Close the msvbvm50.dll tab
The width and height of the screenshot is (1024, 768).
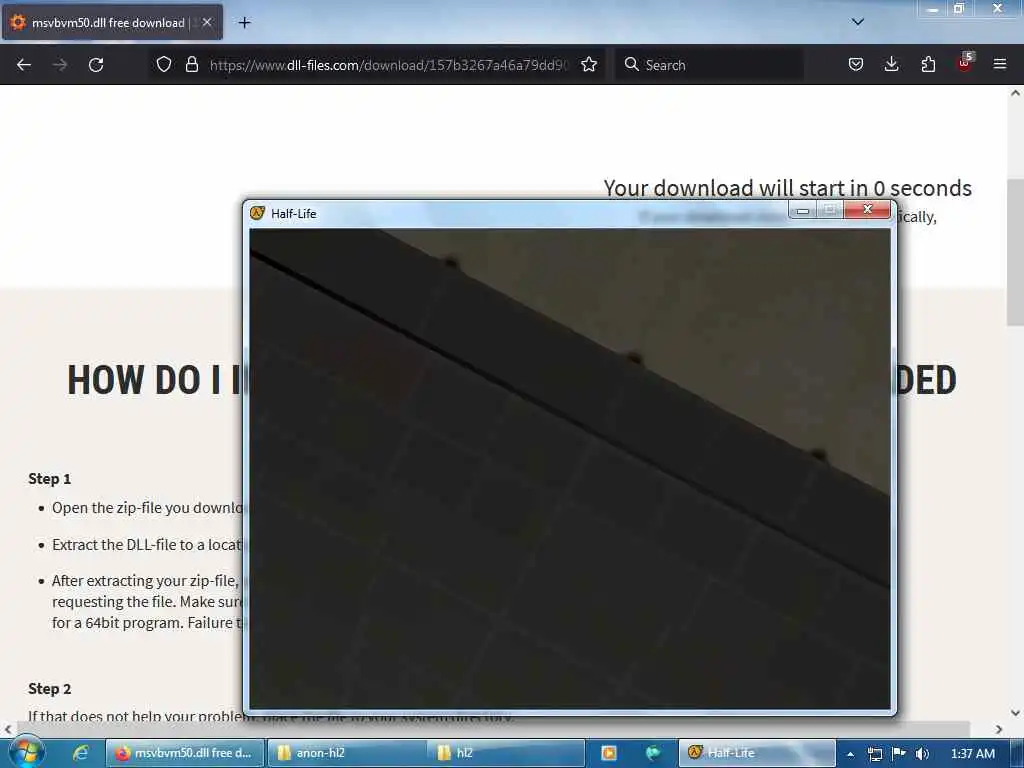click(x=207, y=22)
